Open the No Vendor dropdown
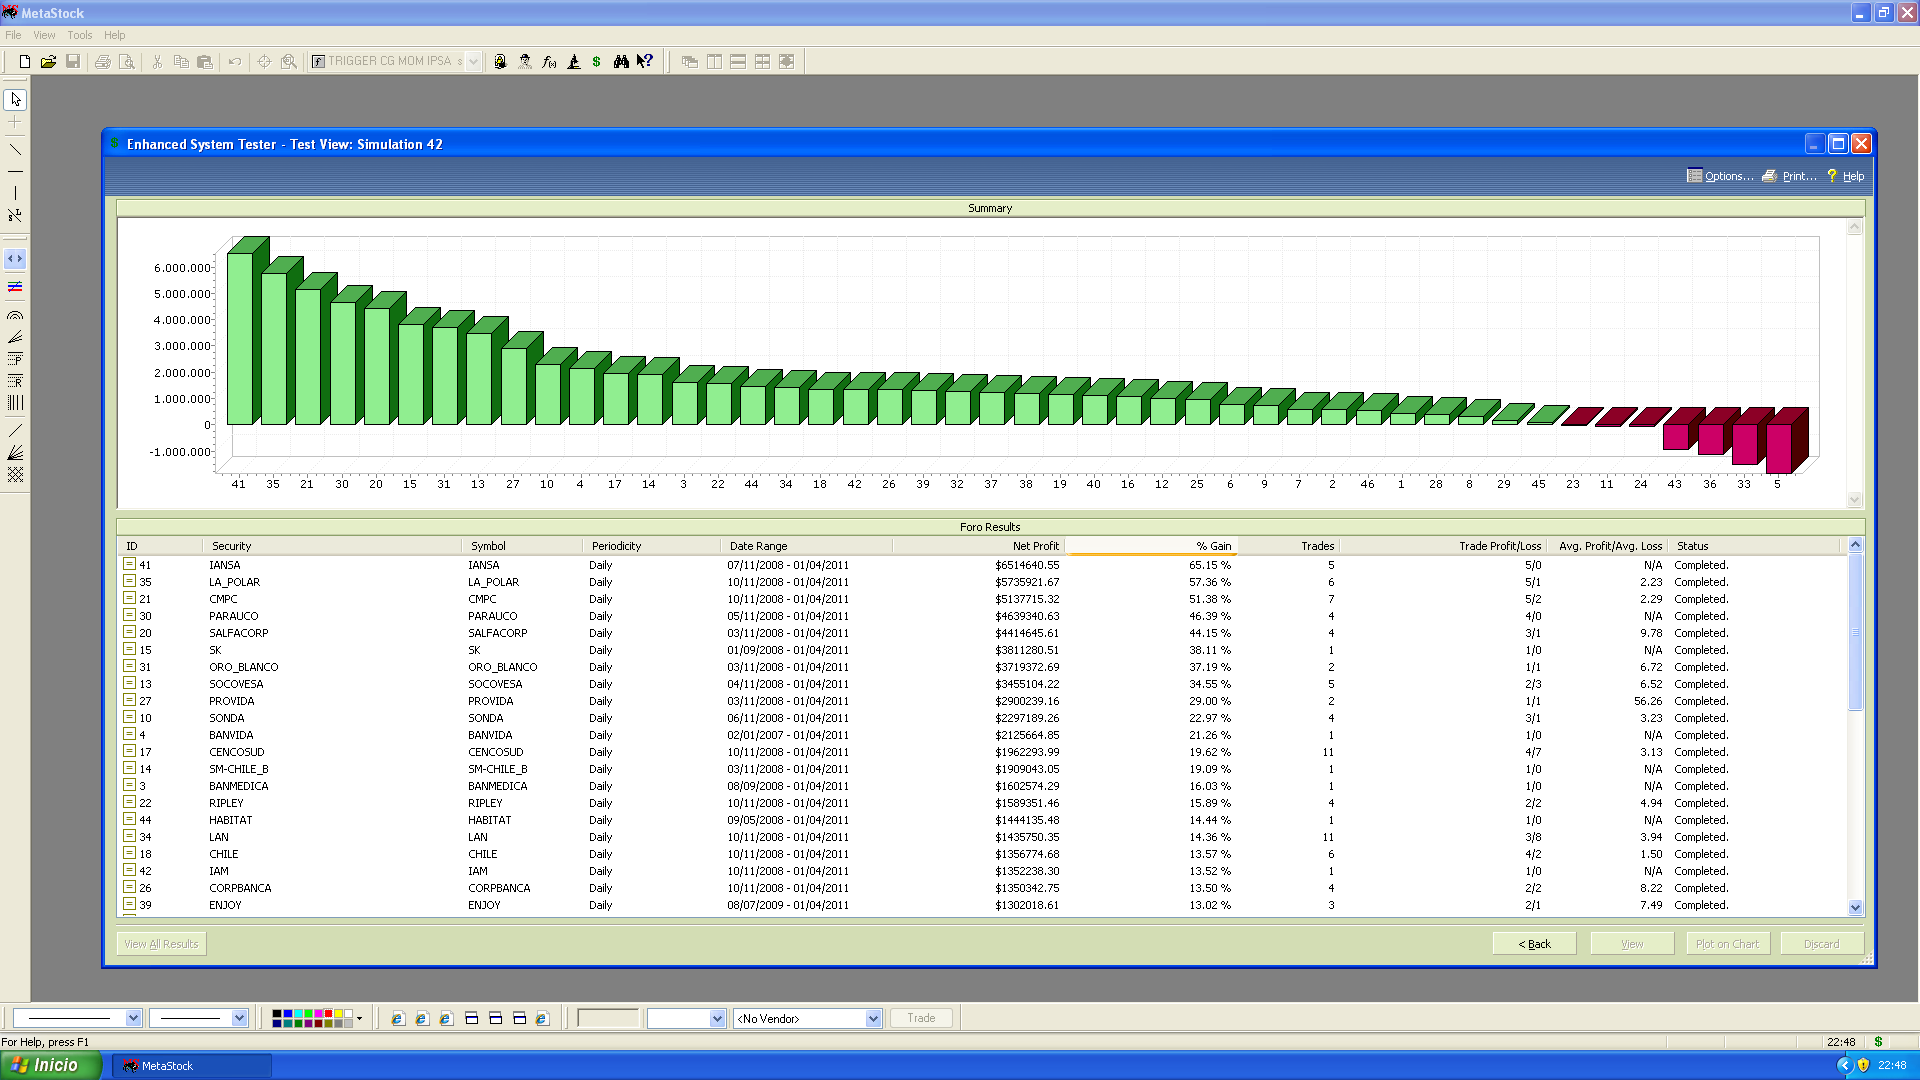The height and width of the screenshot is (1080, 1920). tap(873, 1018)
